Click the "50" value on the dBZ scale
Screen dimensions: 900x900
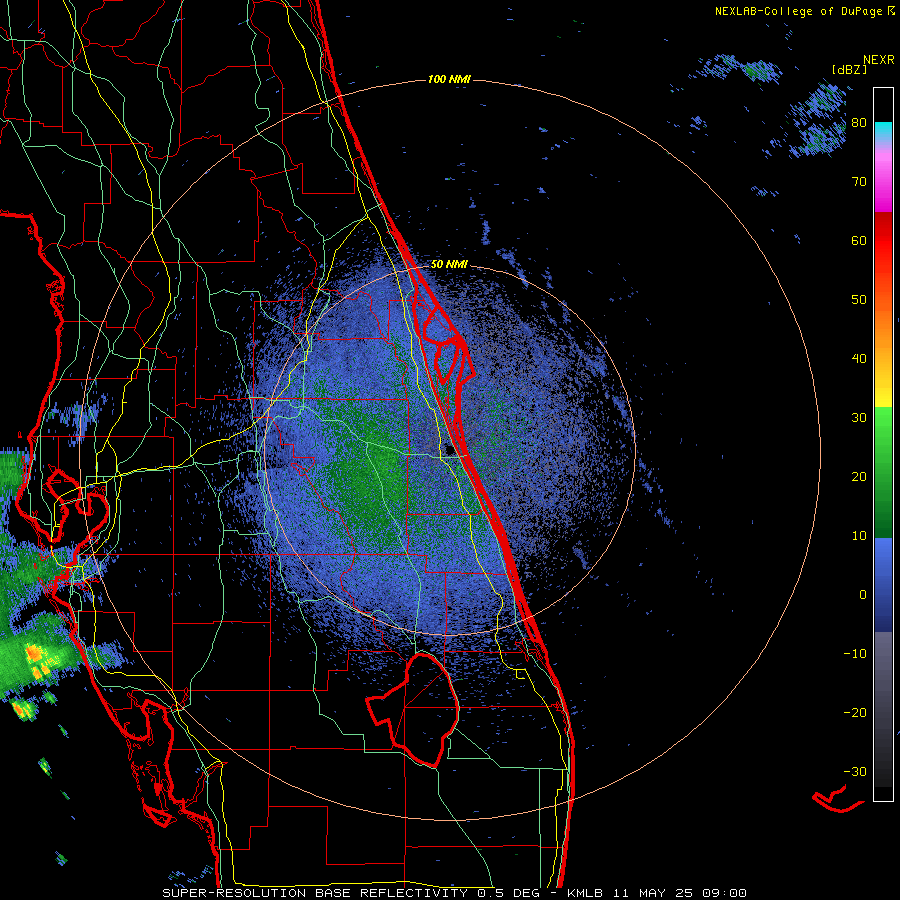pyautogui.click(x=859, y=300)
